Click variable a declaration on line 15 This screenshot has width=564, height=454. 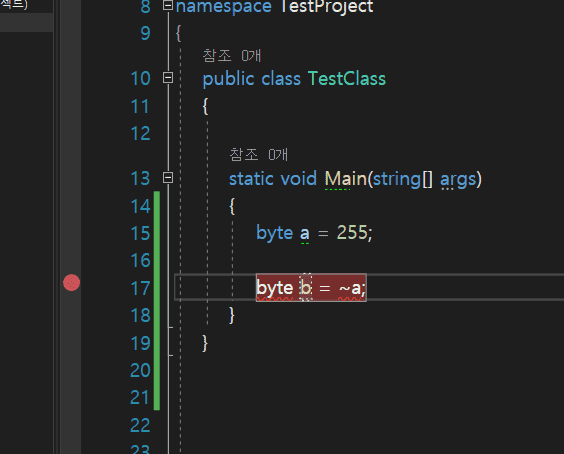tap(305, 233)
